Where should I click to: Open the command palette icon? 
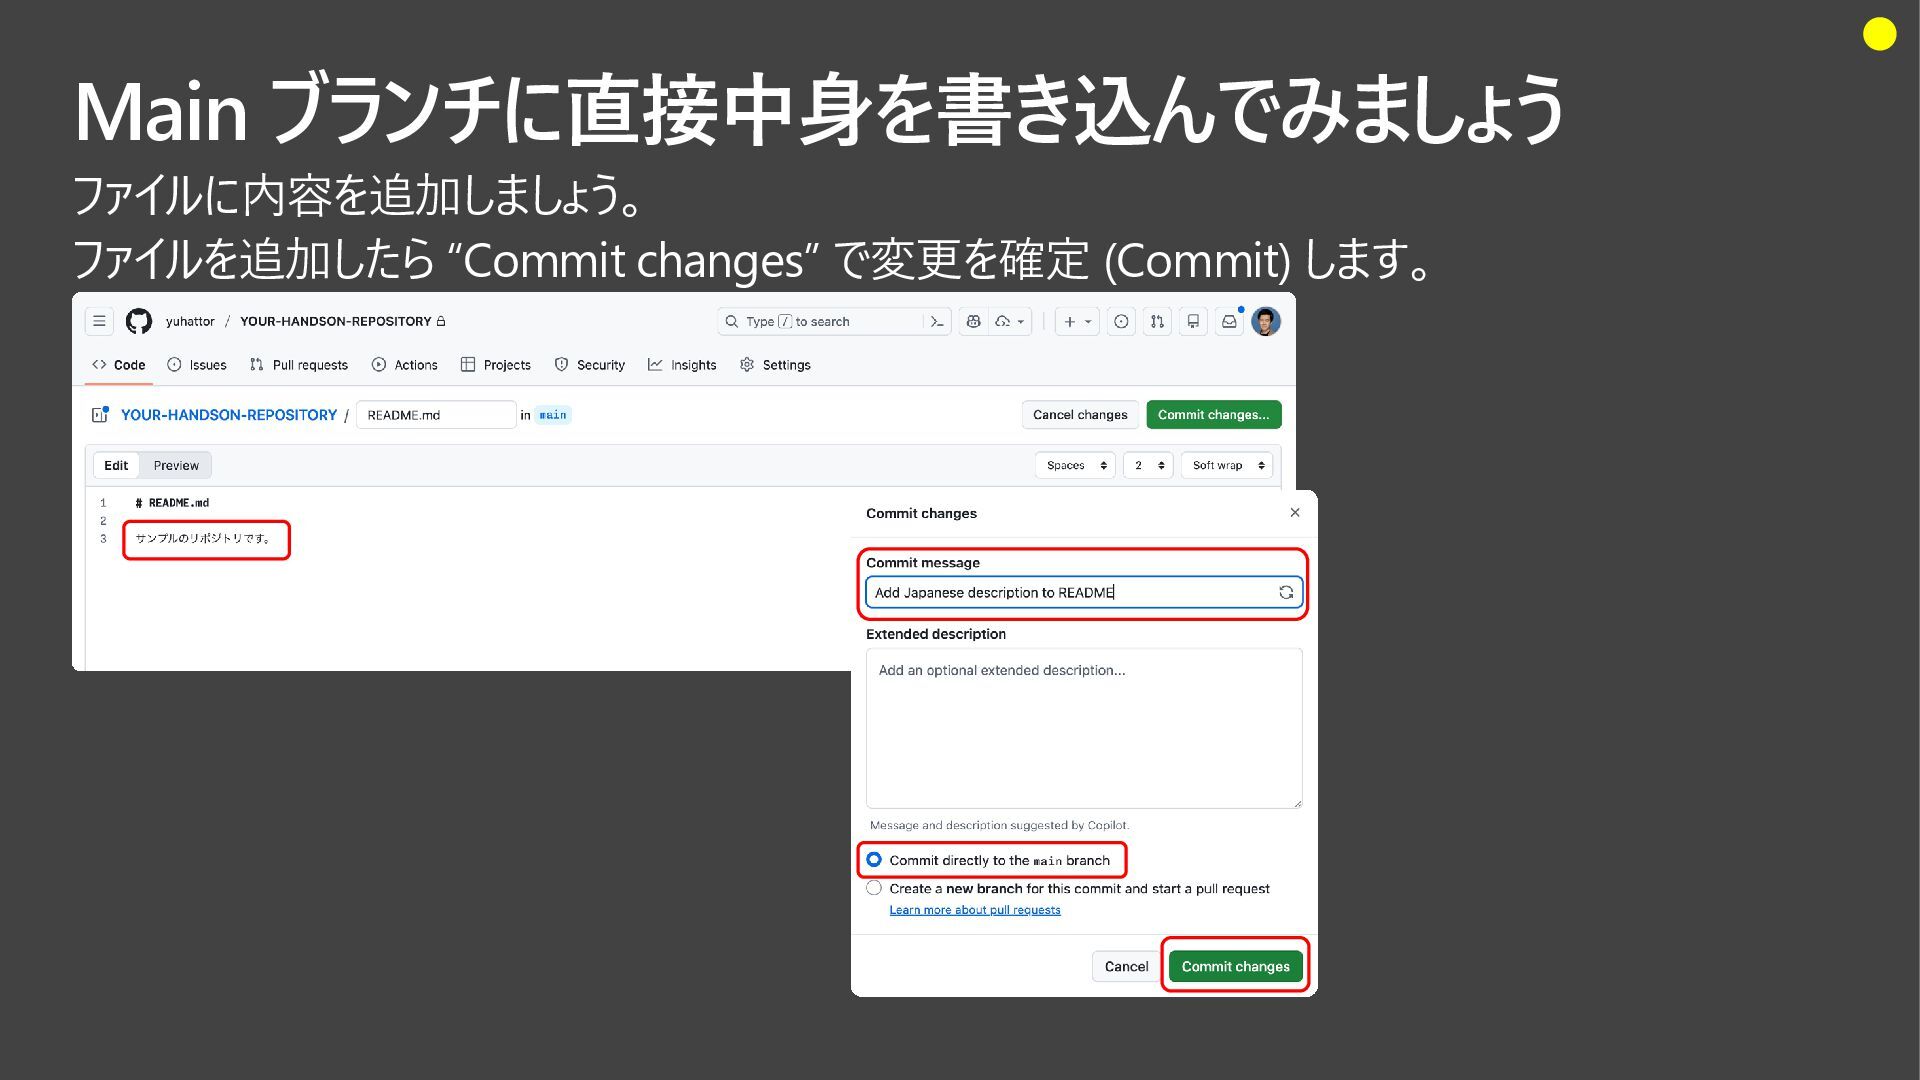[x=937, y=321]
